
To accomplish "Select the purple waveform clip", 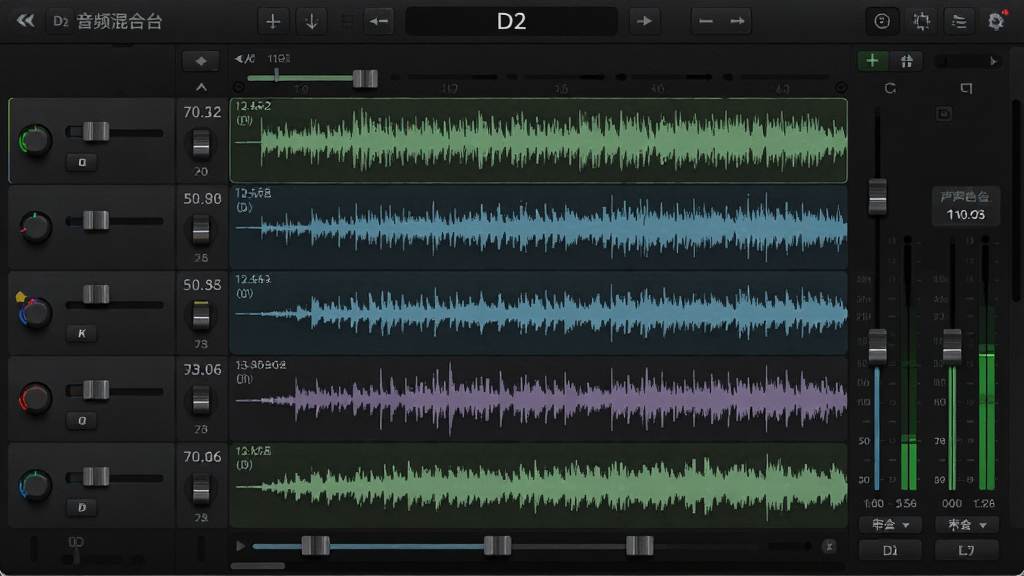I will (539, 399).
